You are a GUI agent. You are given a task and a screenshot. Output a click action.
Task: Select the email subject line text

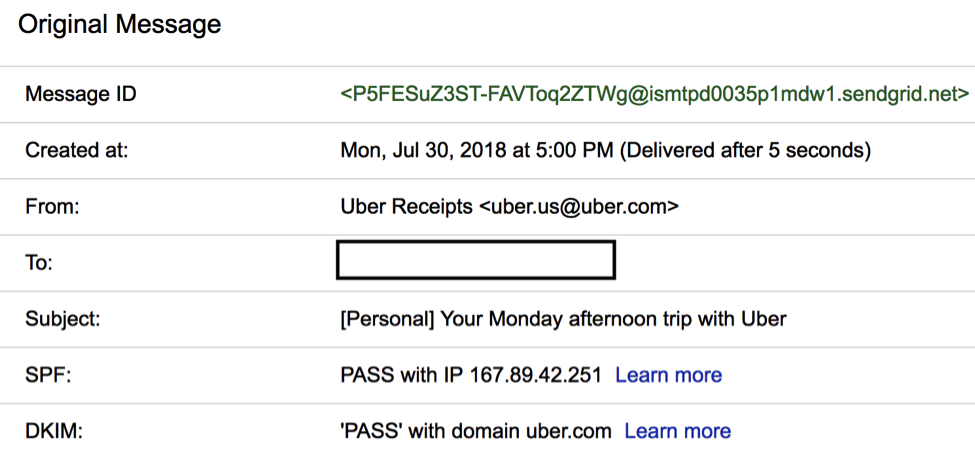[x=563, y=319]
